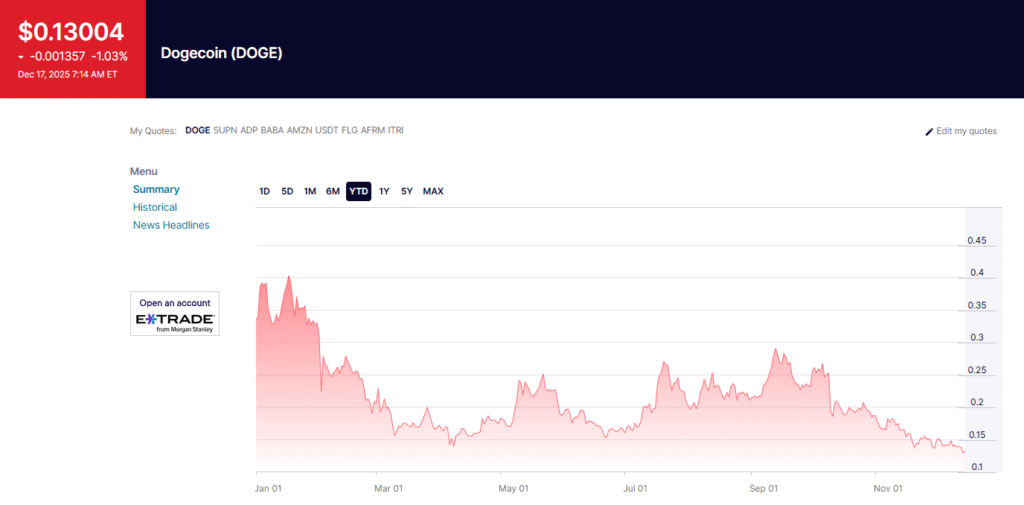This screenshot has width=1024, height=505.
Task: Click the E*TRADE logo in the ad
Action: [175, 320]
